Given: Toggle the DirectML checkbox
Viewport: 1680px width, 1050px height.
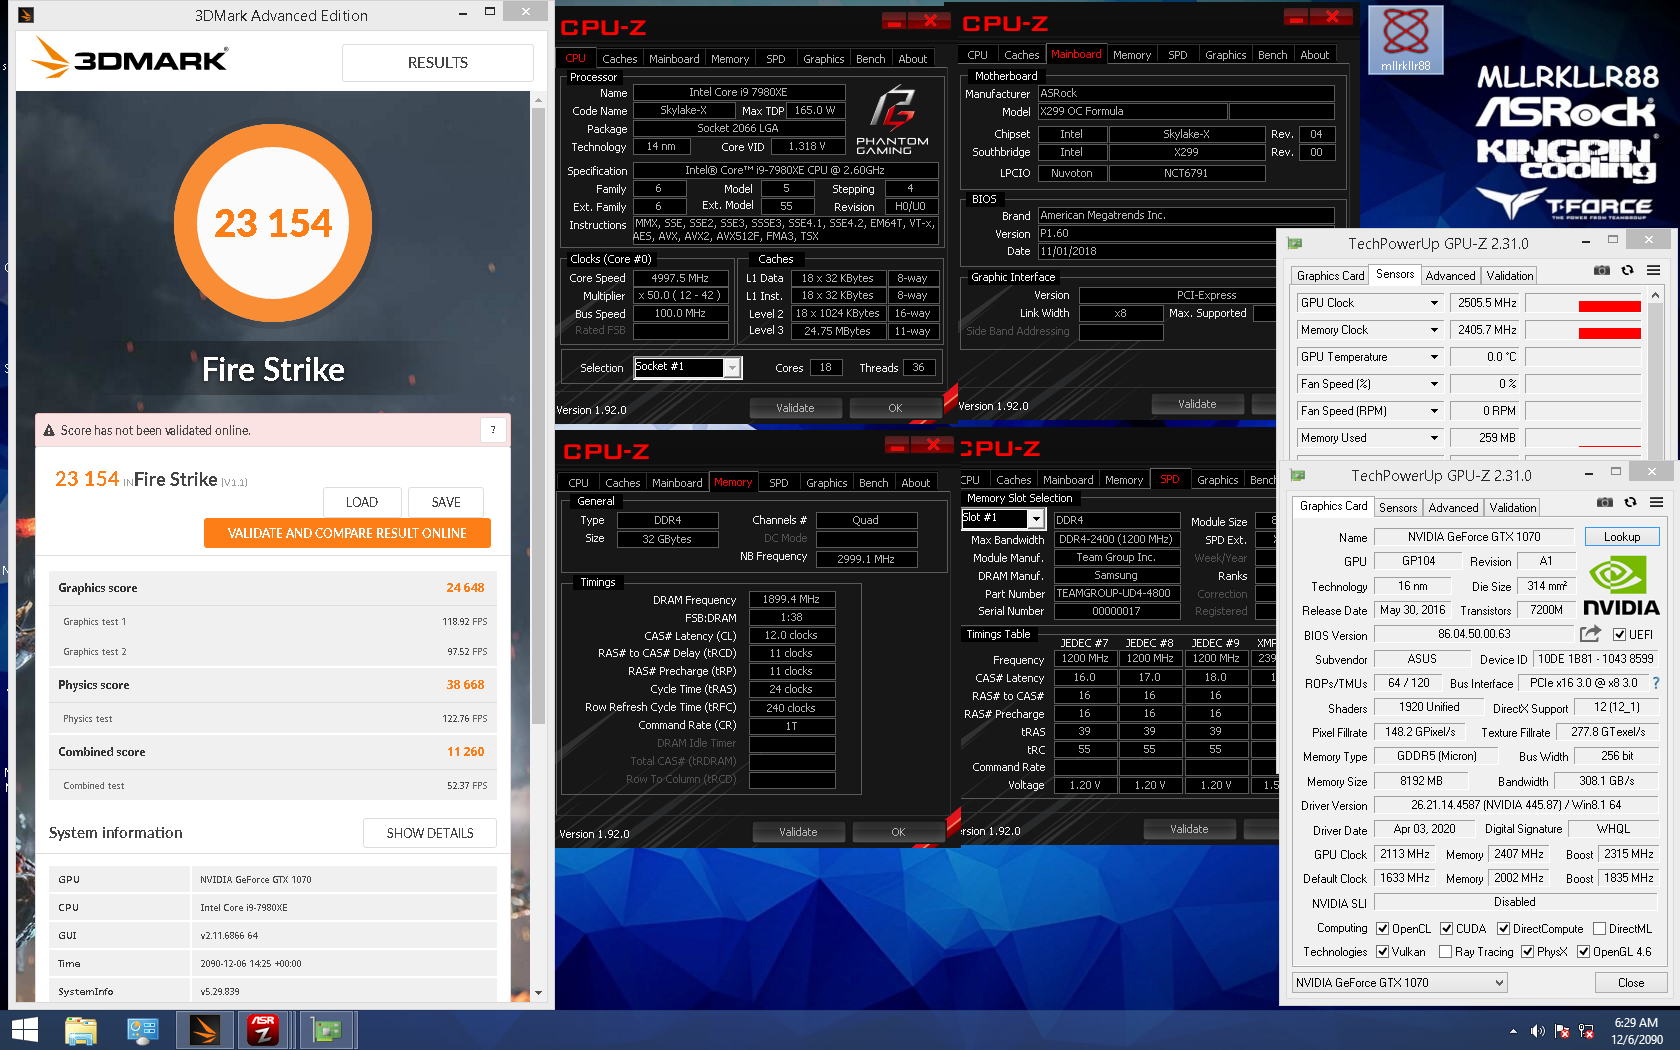Looking at the screenshot, I should coord(1599,929).
